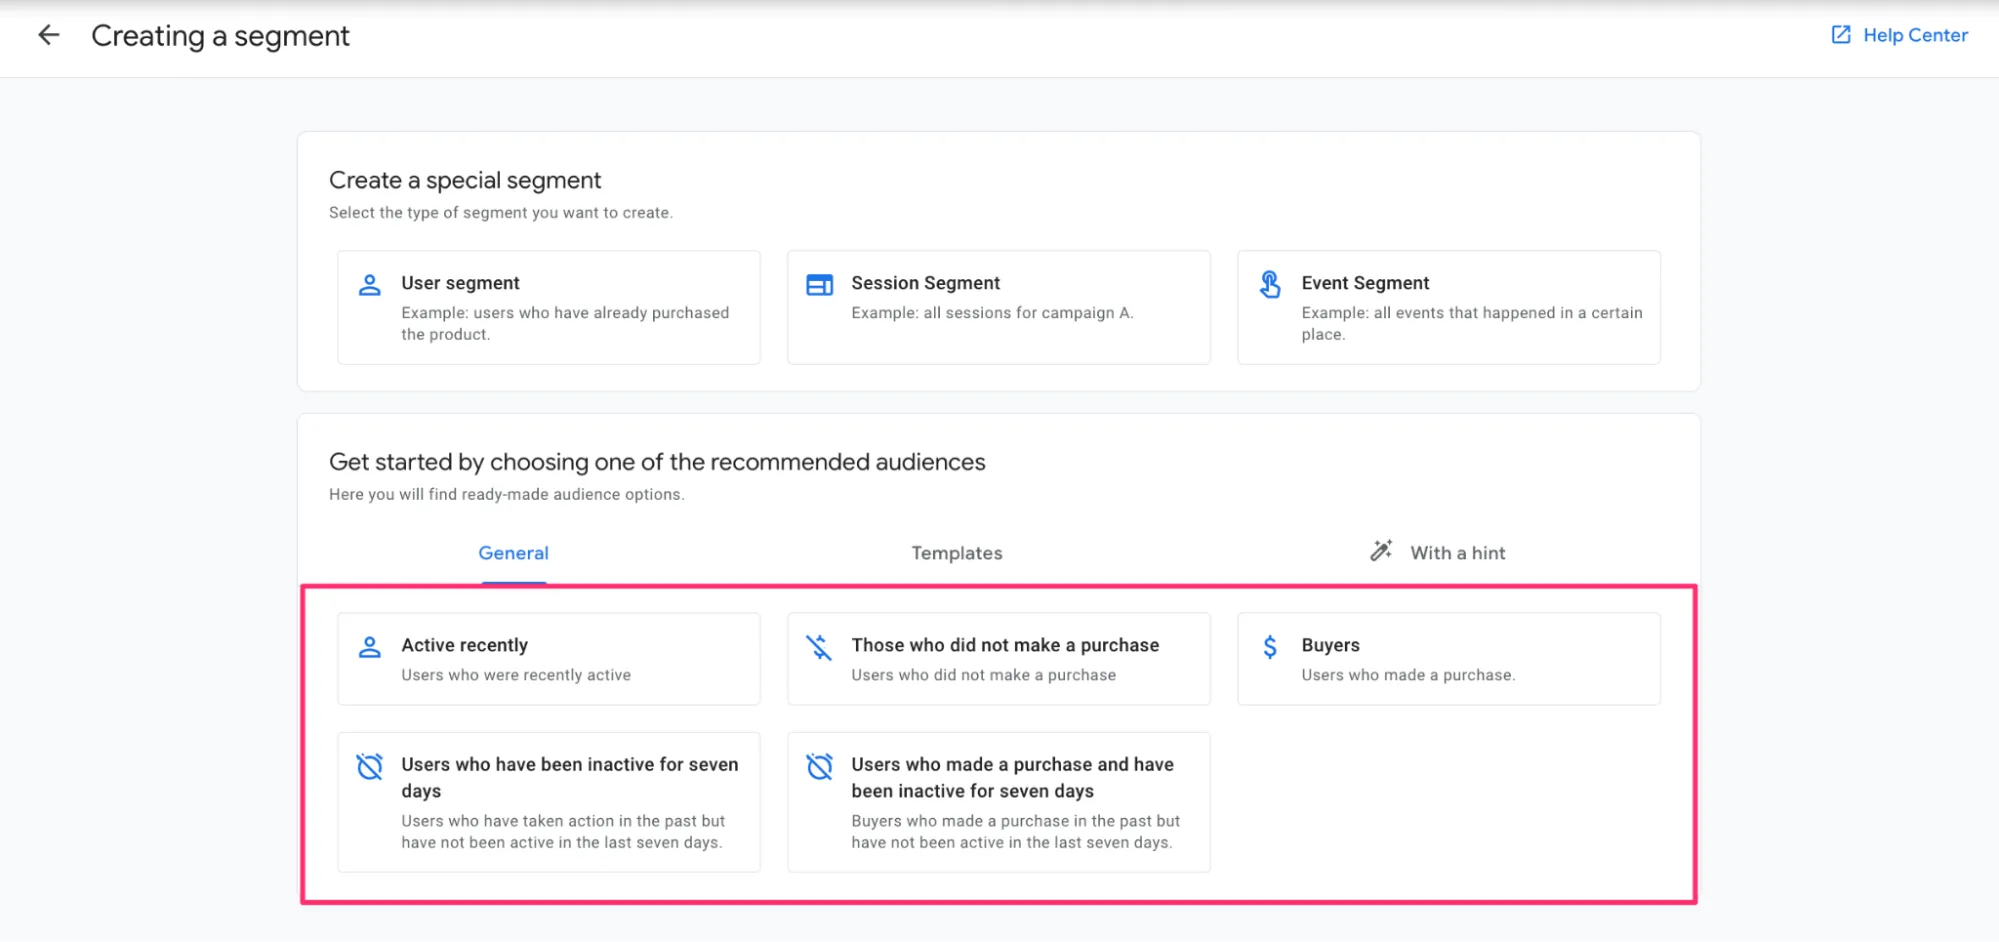This screenshot has width=1999, height=942.
Task: Click the person icon on Active recently card
Action: click(x=370, y=646)
